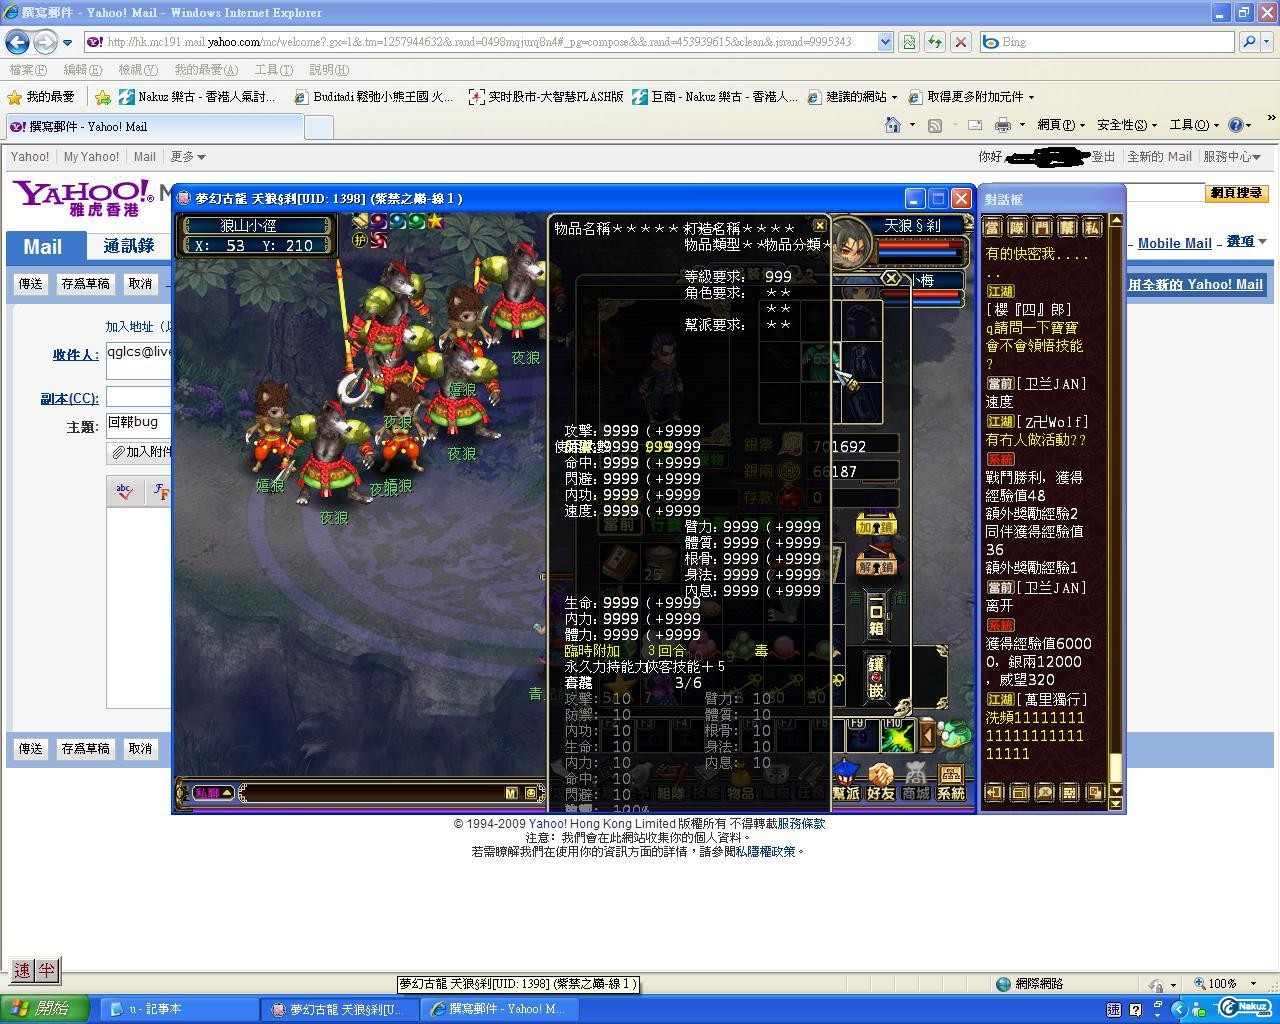Open the 商城 shop icon

(x=915, y=782)
